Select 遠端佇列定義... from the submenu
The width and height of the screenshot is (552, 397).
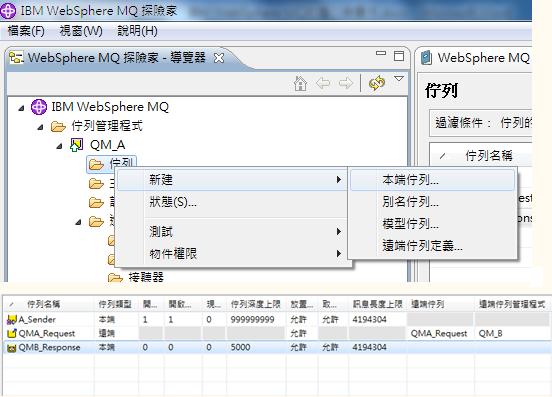coord(433,245)
